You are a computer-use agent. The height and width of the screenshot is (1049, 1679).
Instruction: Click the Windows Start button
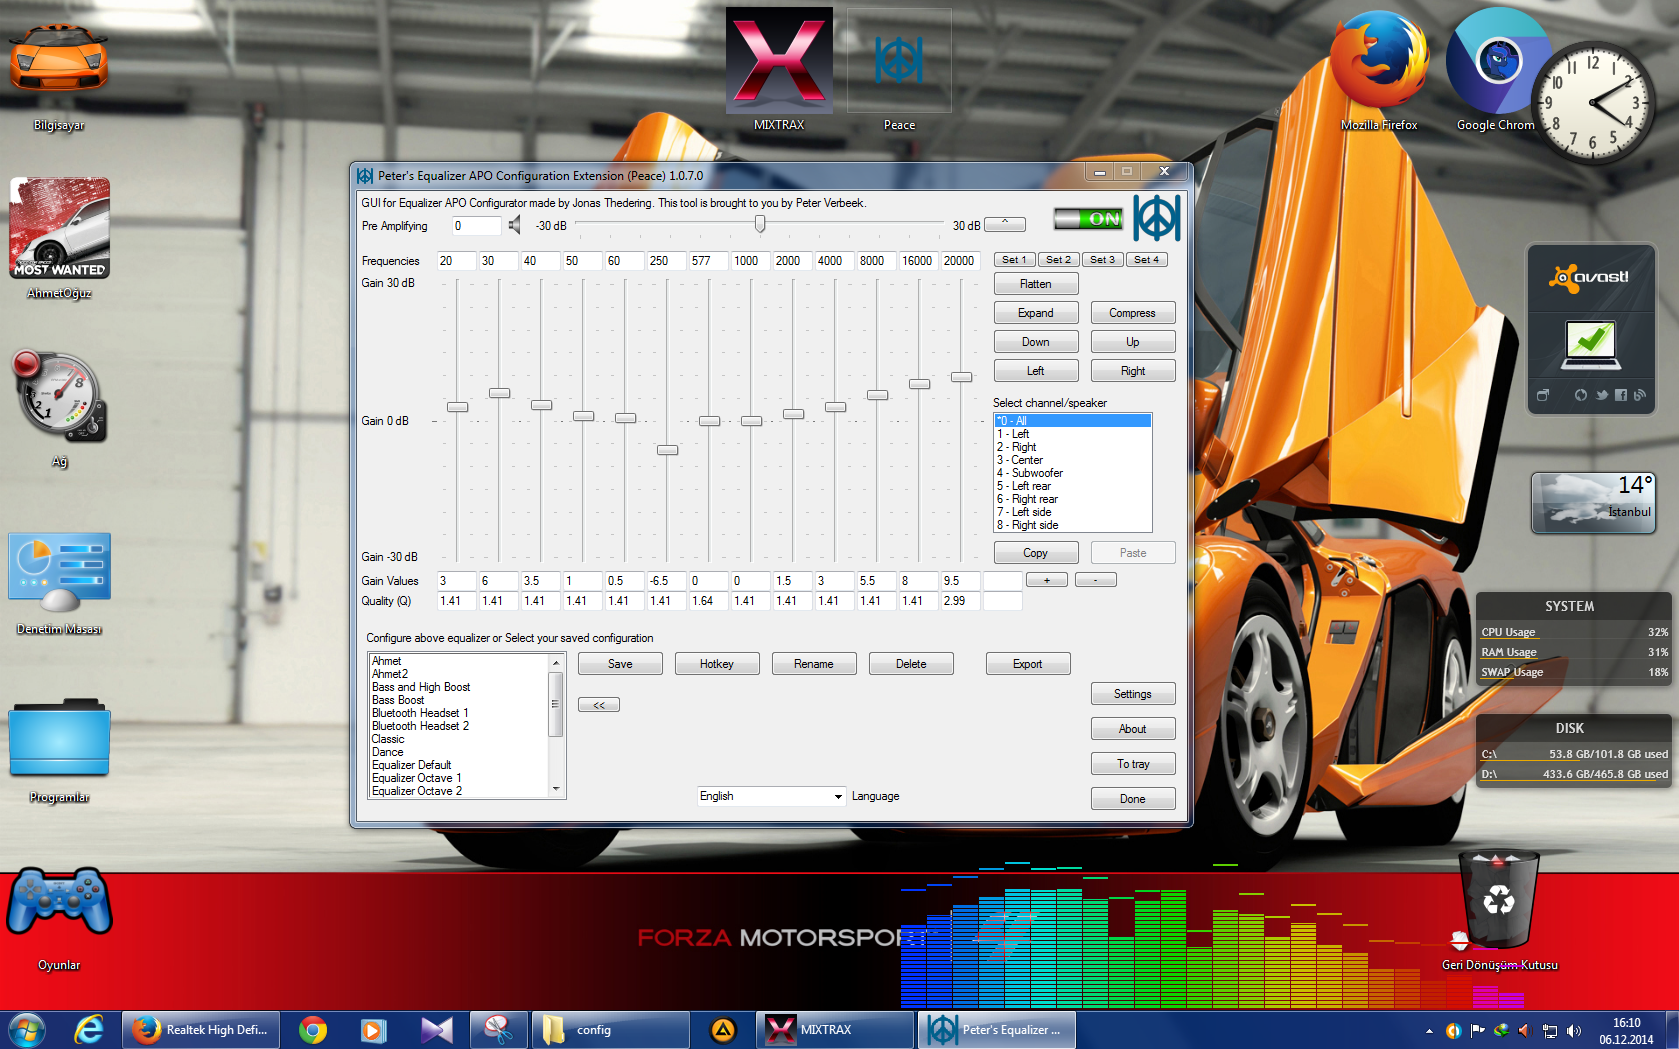point(27,1029)
